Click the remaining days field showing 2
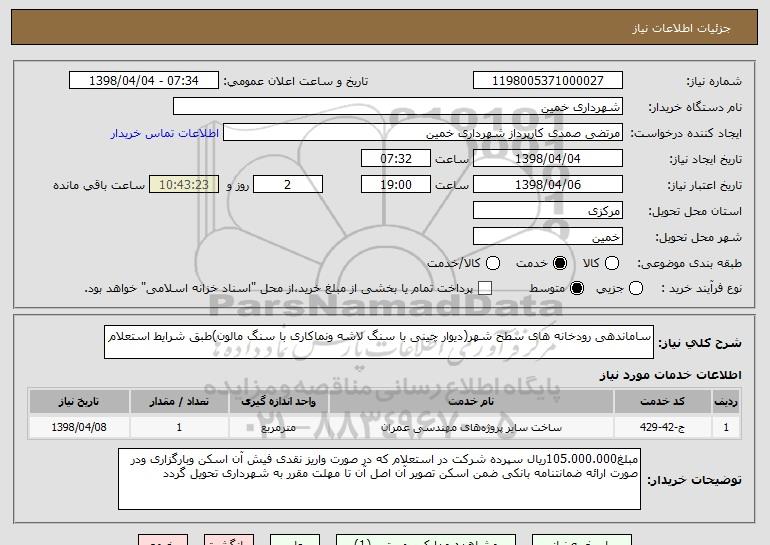The image size is (770, 545). (x=288, y=185)
